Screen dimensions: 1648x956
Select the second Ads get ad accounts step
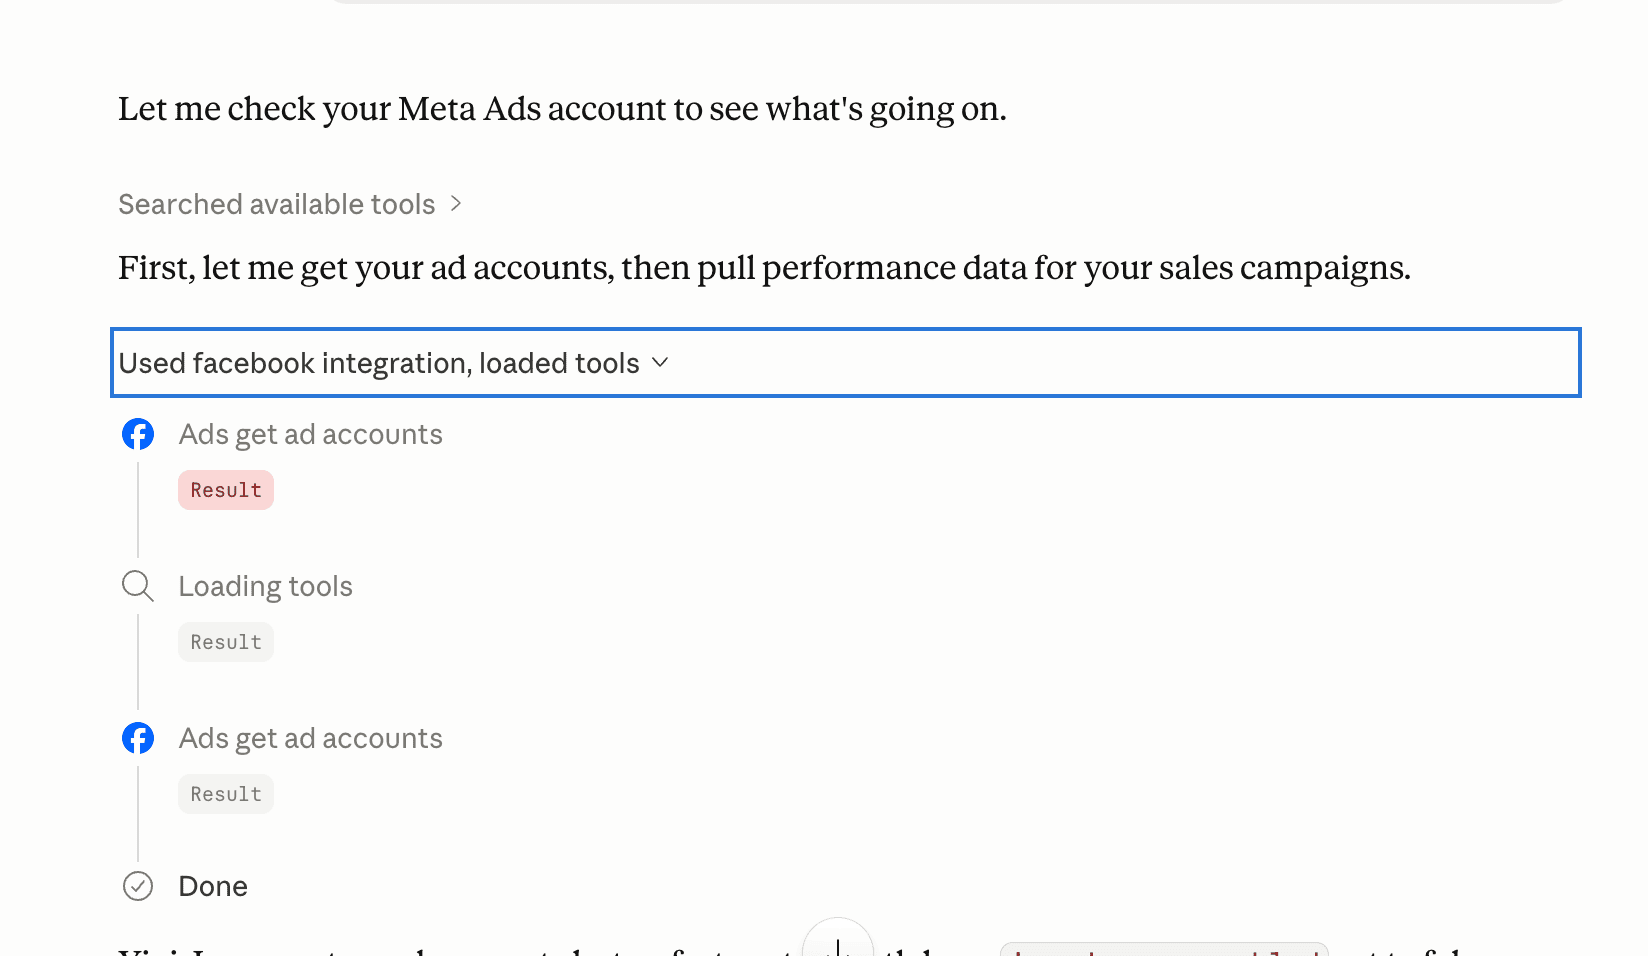click(x=310, y=738)
